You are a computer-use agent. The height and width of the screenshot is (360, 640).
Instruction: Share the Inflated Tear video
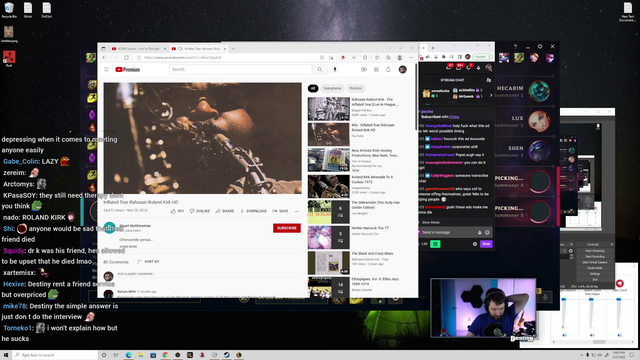point(225,211)
